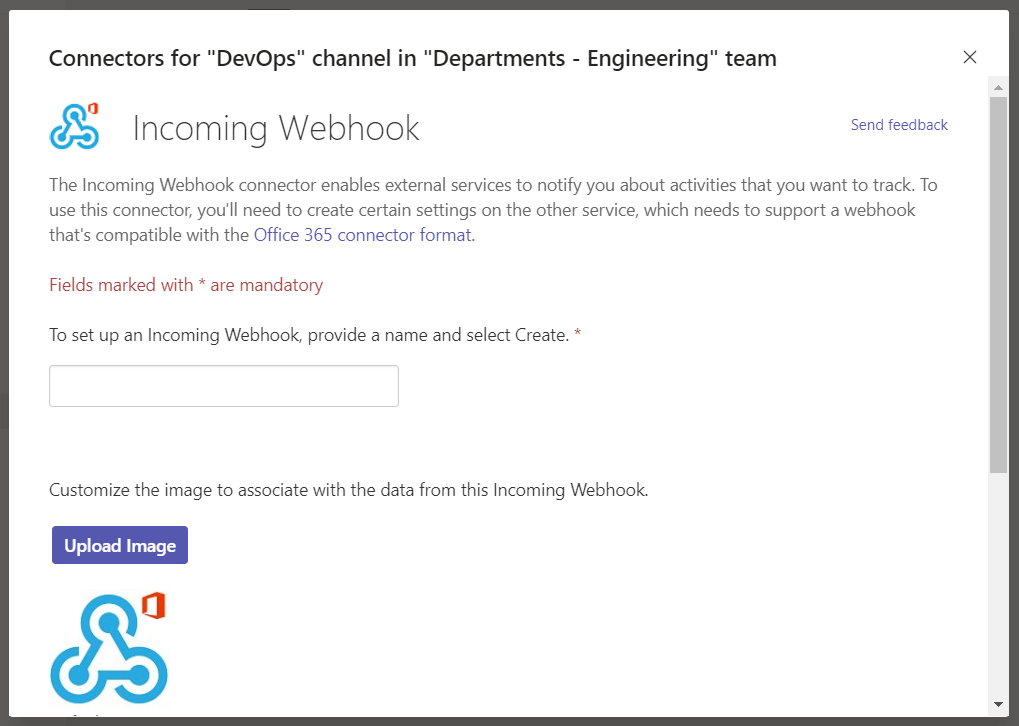1019x726 pixels.
Task: Close the Connectors dialog with the X
Action: tap(969, 57)
